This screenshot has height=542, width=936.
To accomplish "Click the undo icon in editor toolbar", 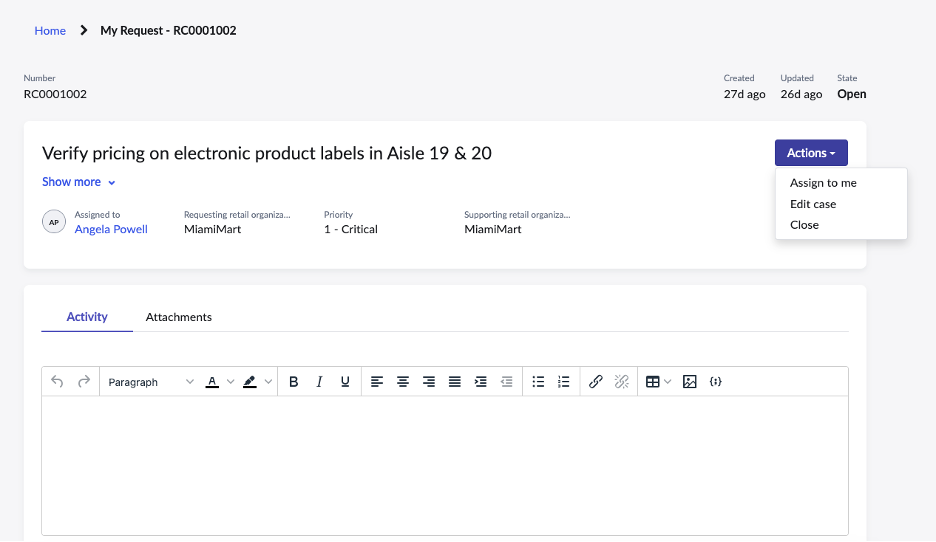I will 57,381.
